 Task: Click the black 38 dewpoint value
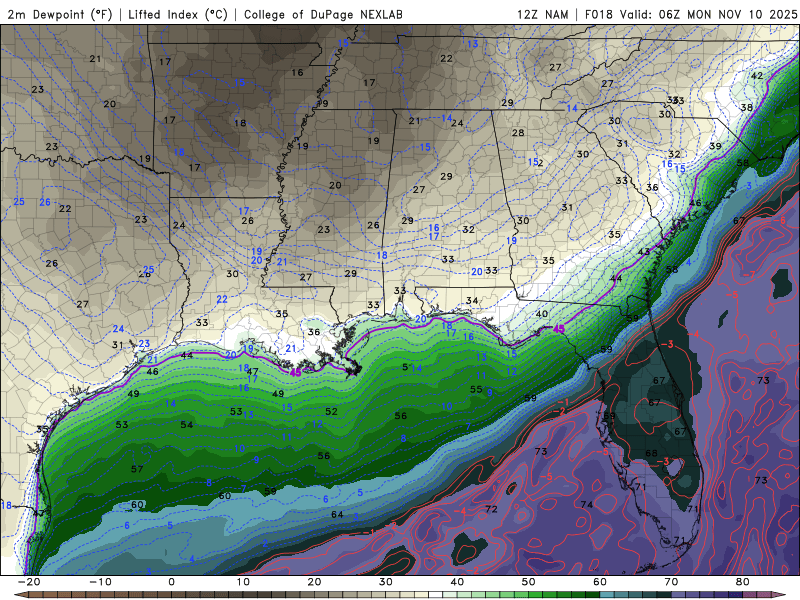pos(747,107)
